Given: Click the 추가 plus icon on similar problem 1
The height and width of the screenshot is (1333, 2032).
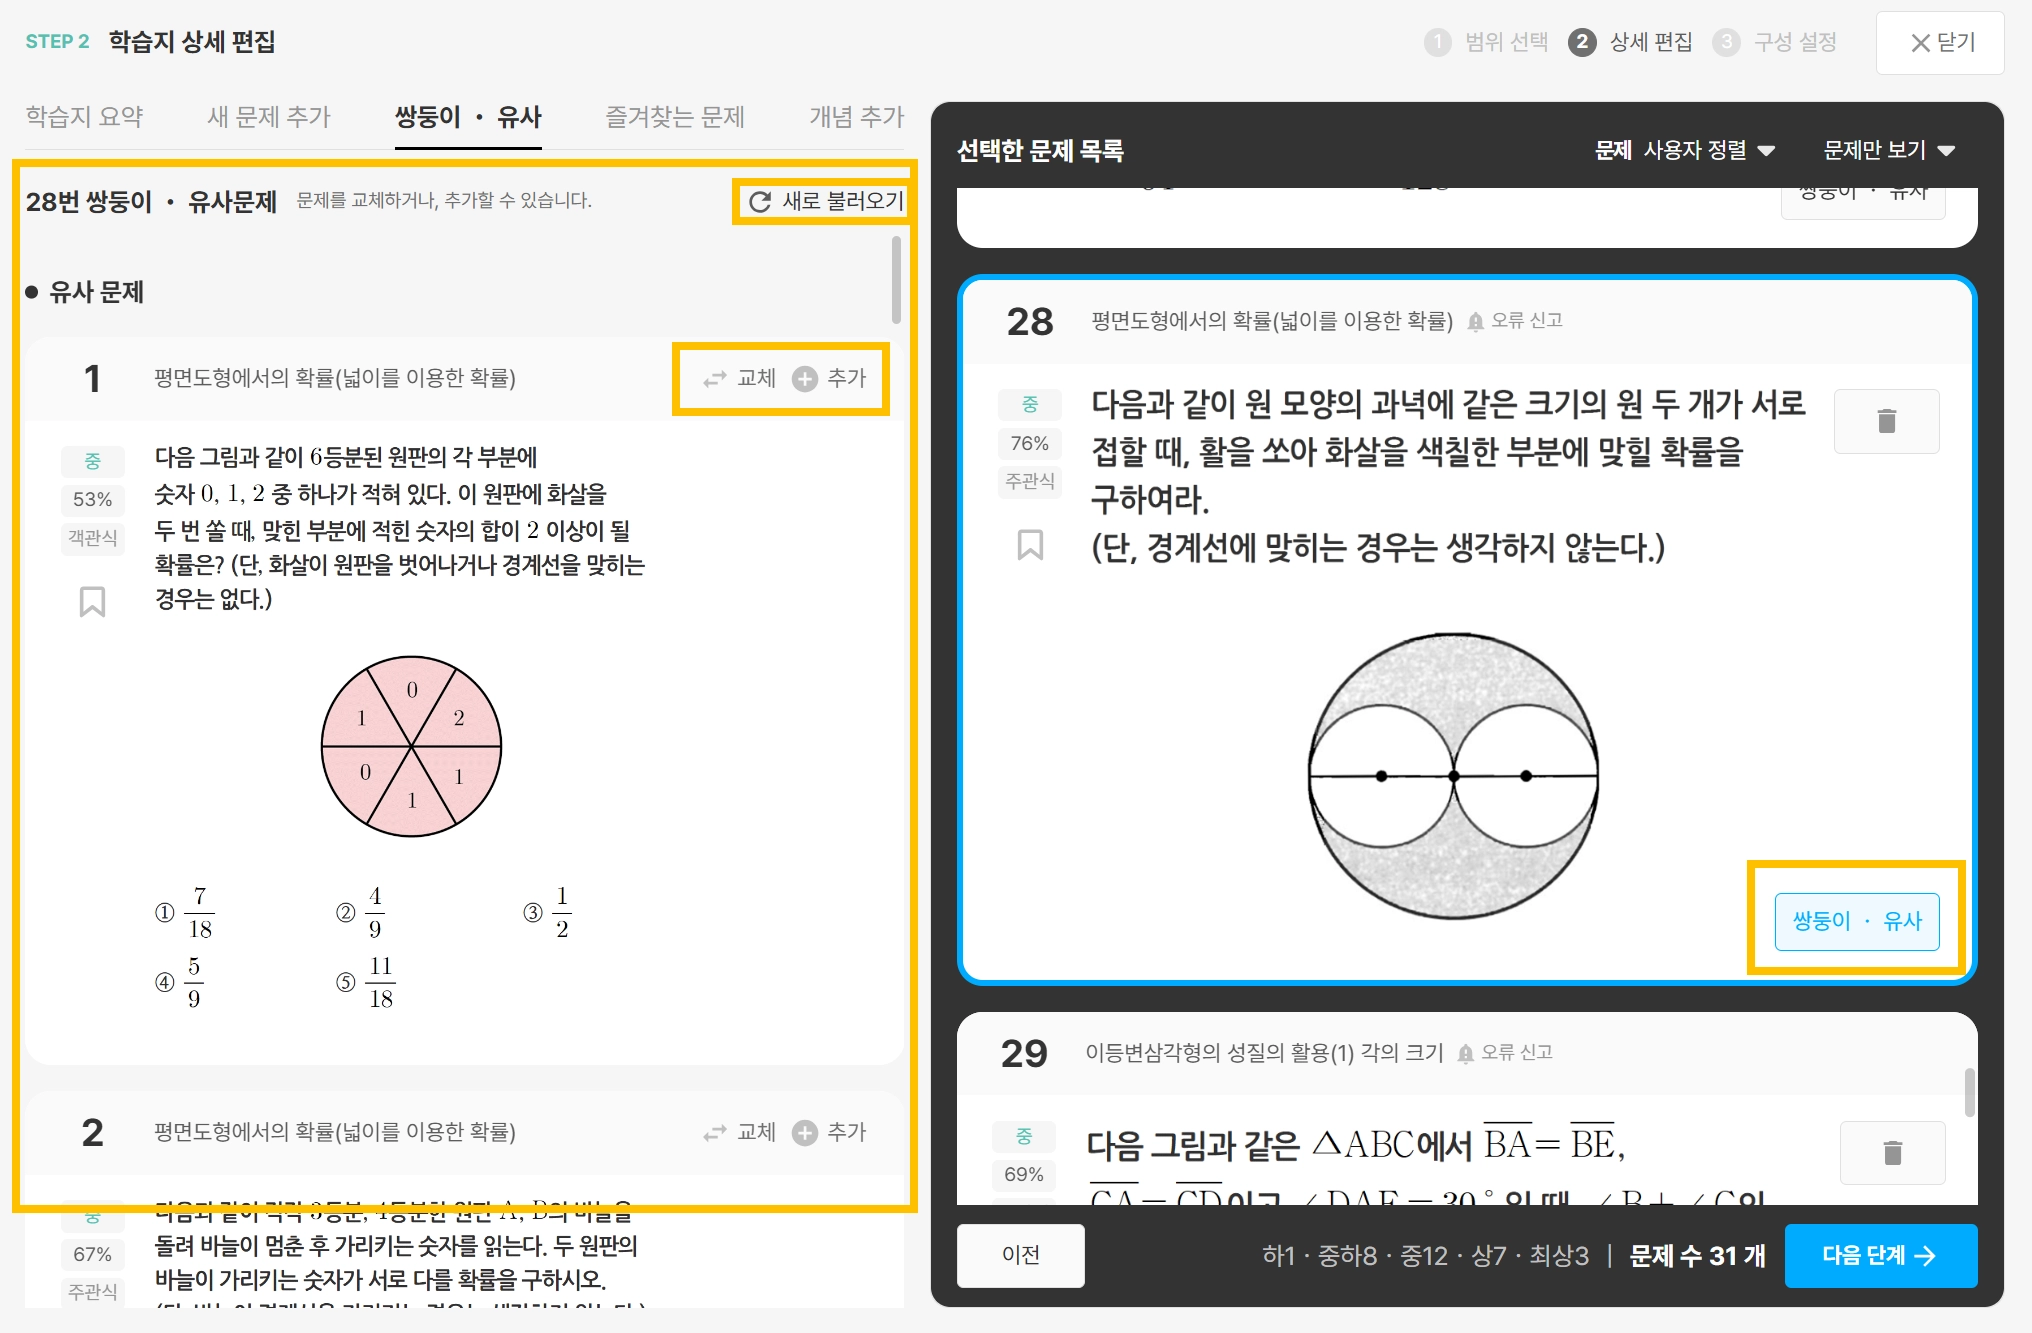Looking at the screenshot, I should [805, 379].
